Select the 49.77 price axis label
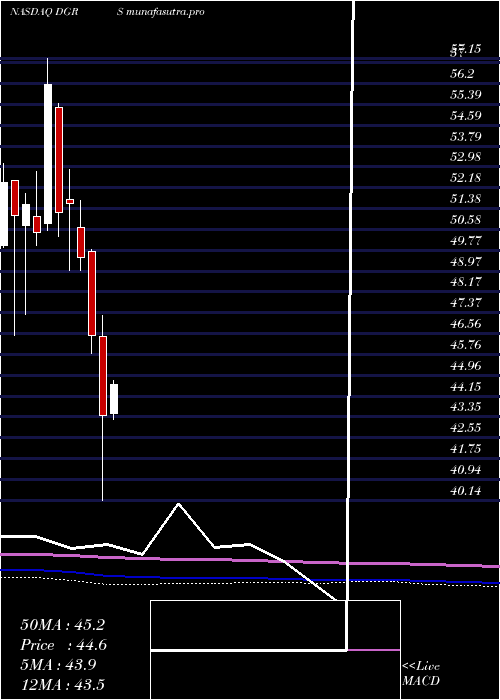The width and height of the screenshot is (500, 700). tap(465, 241)
